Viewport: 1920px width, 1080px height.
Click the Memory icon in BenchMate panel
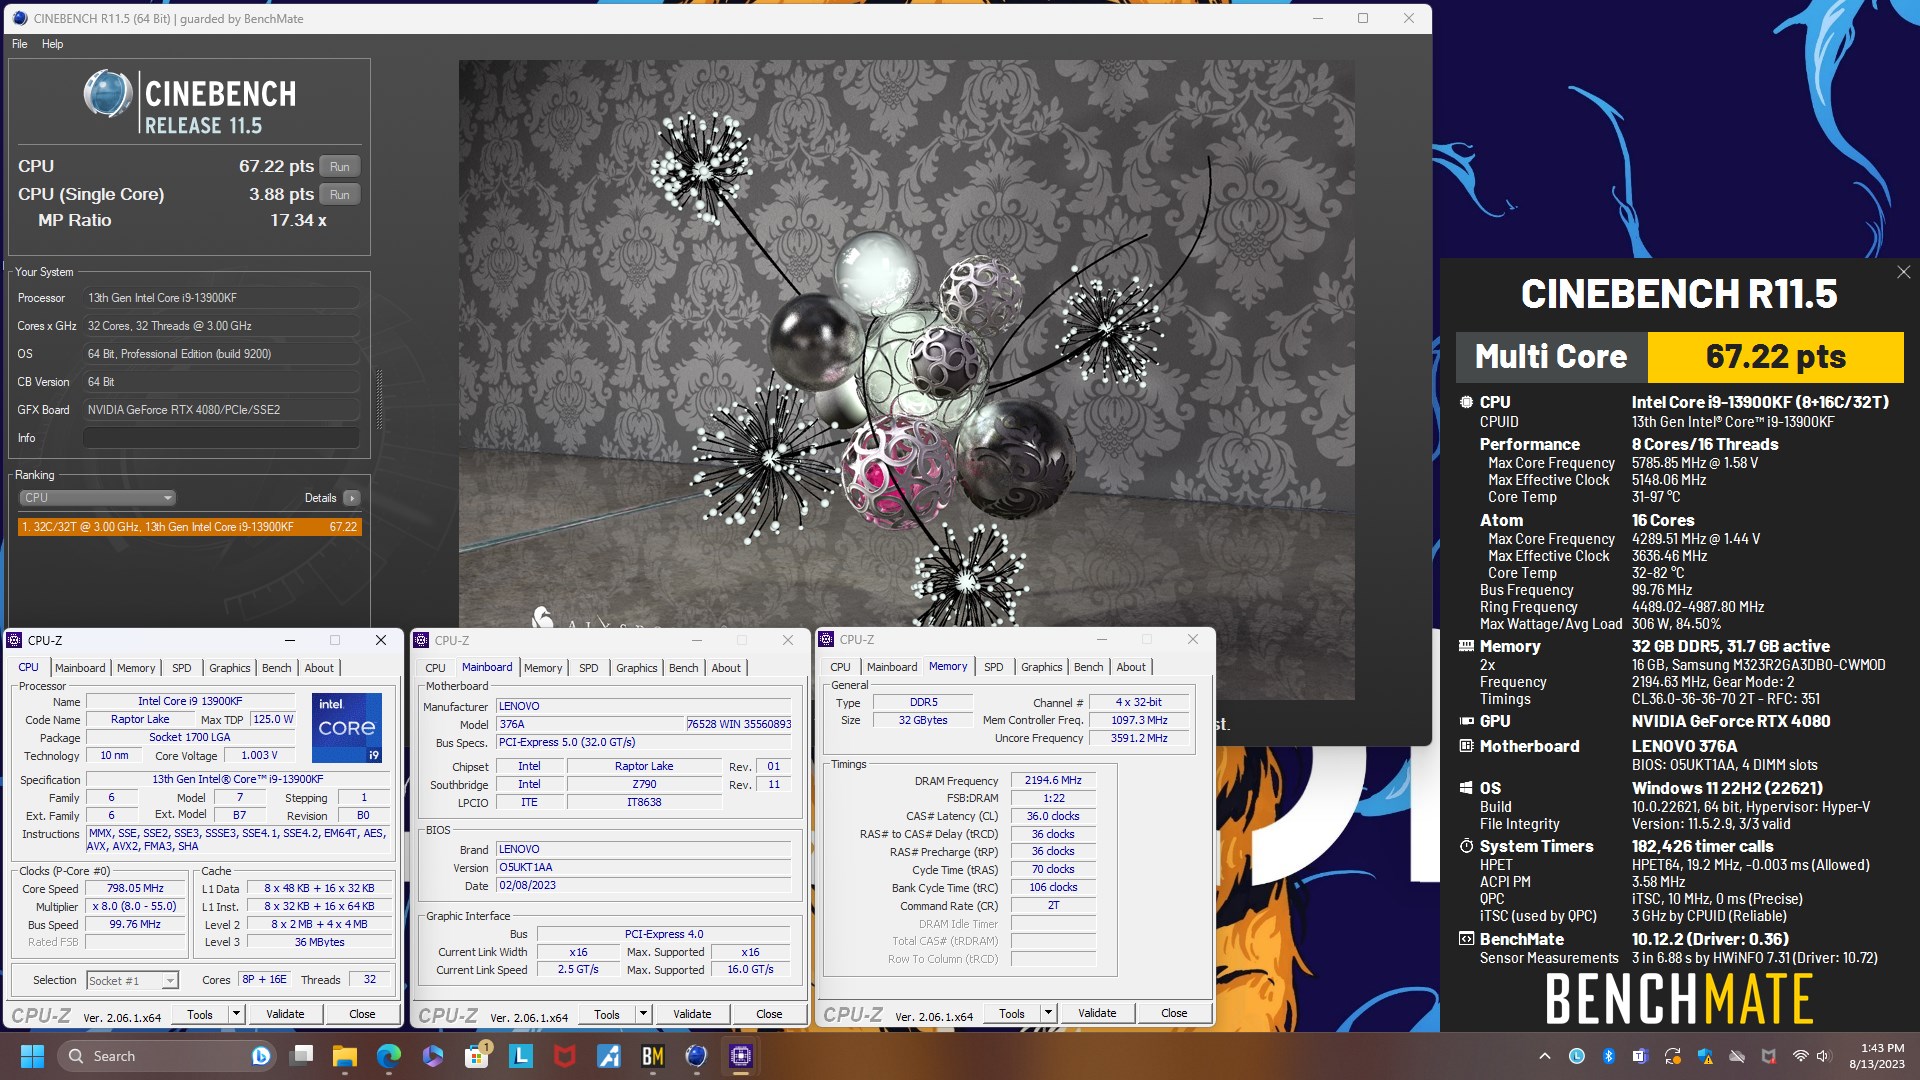(1466, 646)
